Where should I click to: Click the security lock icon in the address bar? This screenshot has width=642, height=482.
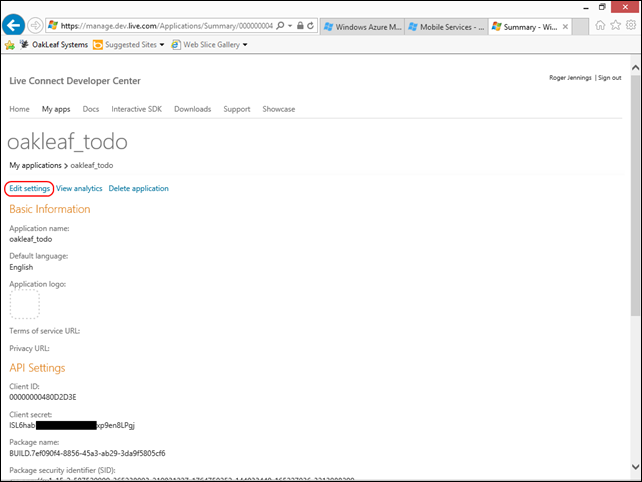click(x=300, y=26)
